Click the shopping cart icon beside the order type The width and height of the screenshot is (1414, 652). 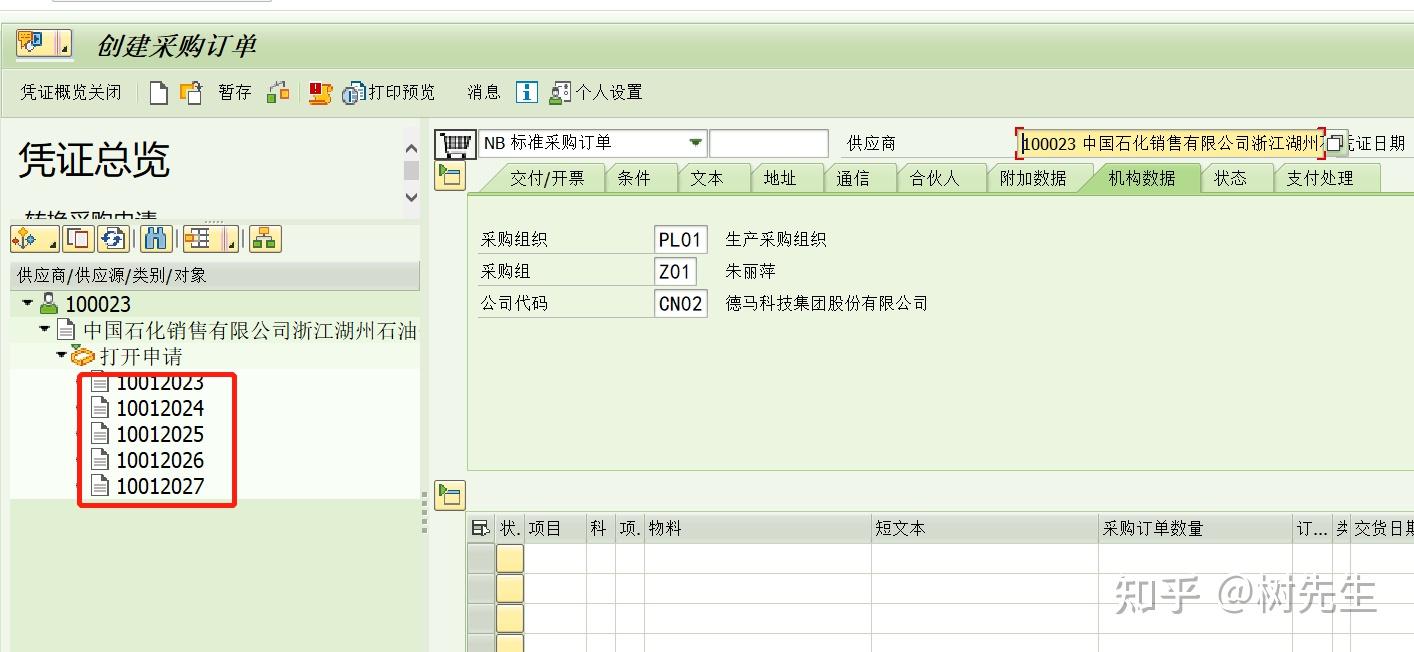(x=455, y=141)
